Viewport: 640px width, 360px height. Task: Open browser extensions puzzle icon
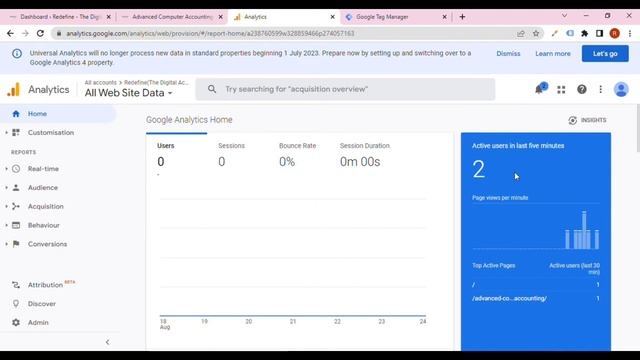point(584,33)
